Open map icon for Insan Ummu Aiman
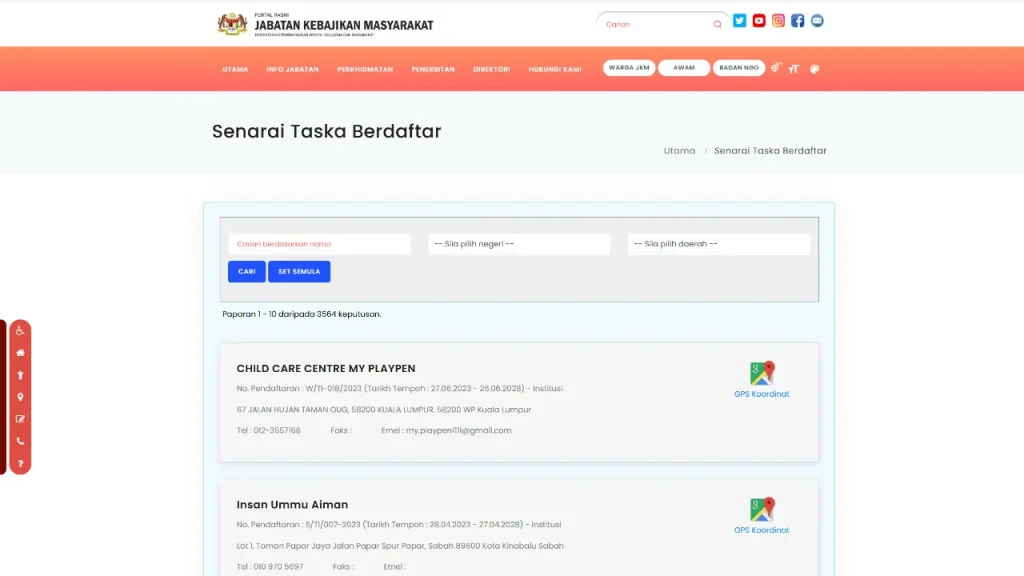1024x576 pixels. point(761,509)
